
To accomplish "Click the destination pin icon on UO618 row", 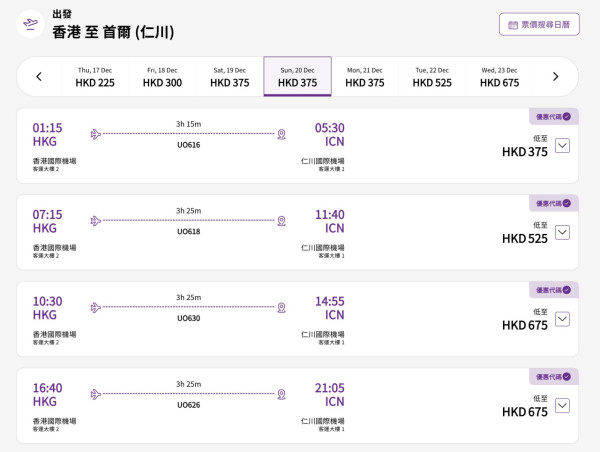I will 281,221.
